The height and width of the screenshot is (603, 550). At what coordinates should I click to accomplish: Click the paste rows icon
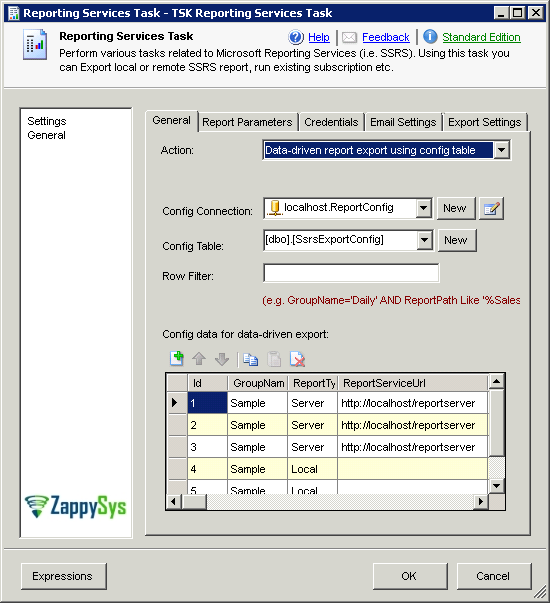(x=274, y=359)
